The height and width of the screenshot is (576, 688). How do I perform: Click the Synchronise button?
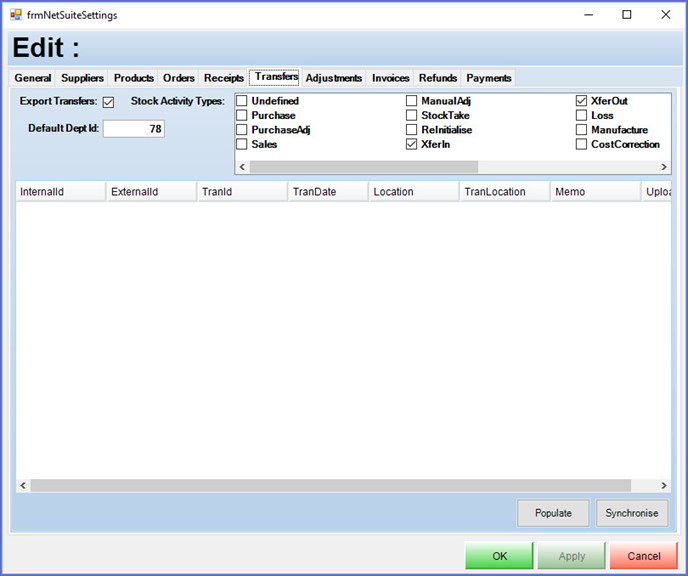click(632, 513)
